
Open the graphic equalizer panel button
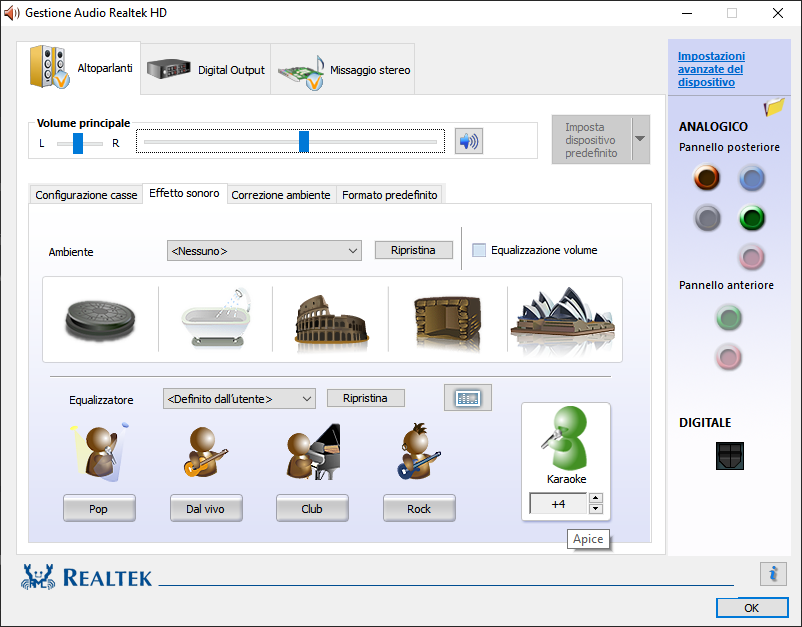click(468, 398)
